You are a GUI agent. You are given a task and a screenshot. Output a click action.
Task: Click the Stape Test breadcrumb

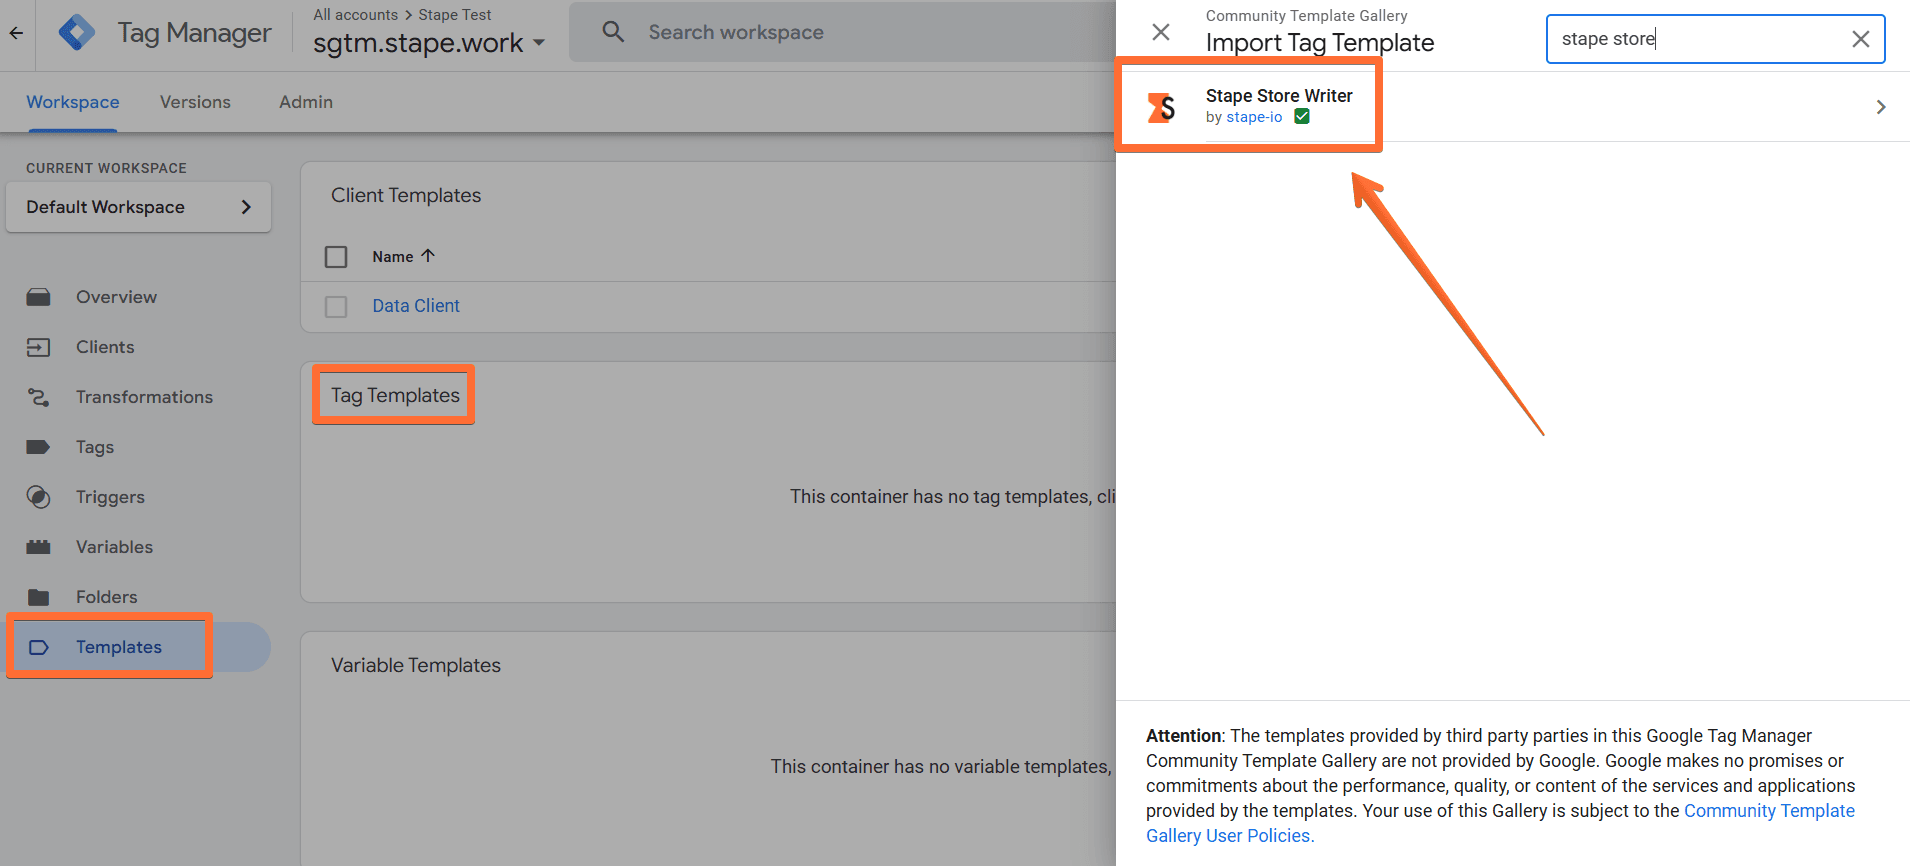pyautogui.click(x=455, y=15)
